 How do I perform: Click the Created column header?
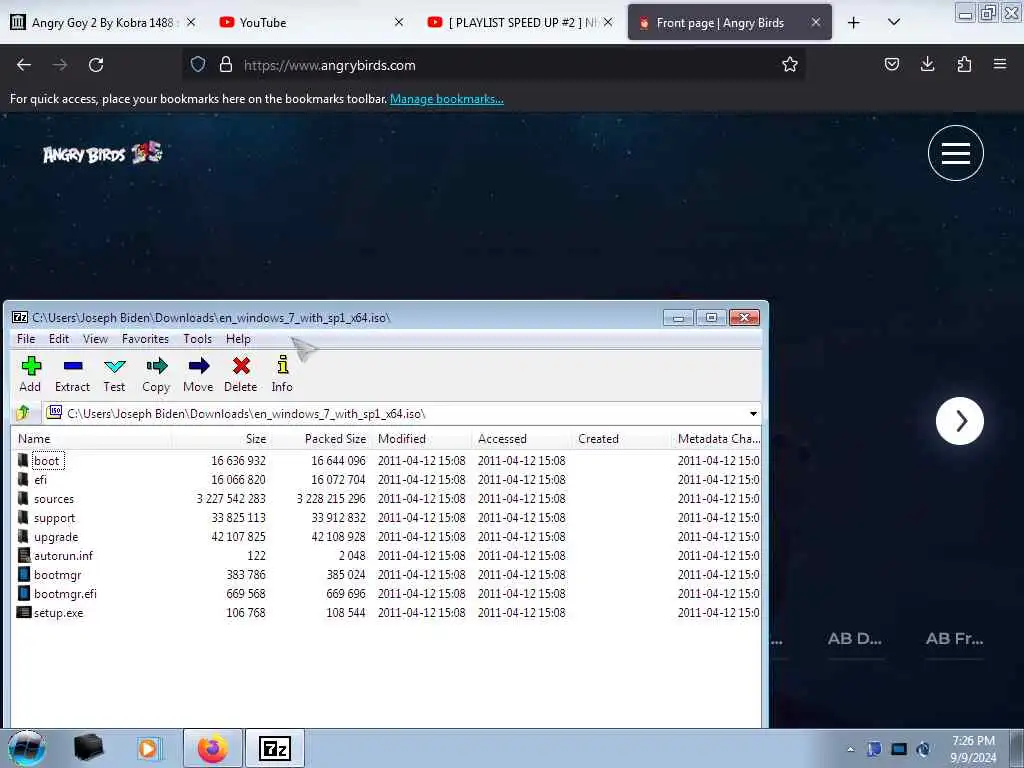(621, 439)
